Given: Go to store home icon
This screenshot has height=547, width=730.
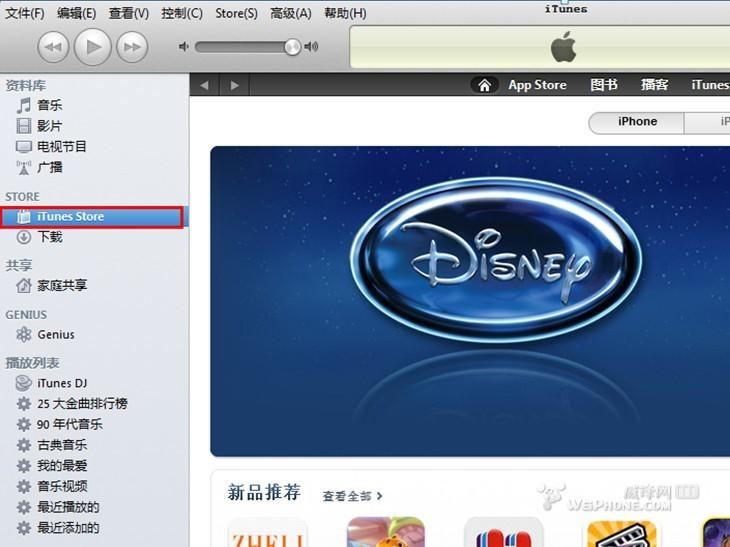Looking at the screenshot, I should coord(485,85).
